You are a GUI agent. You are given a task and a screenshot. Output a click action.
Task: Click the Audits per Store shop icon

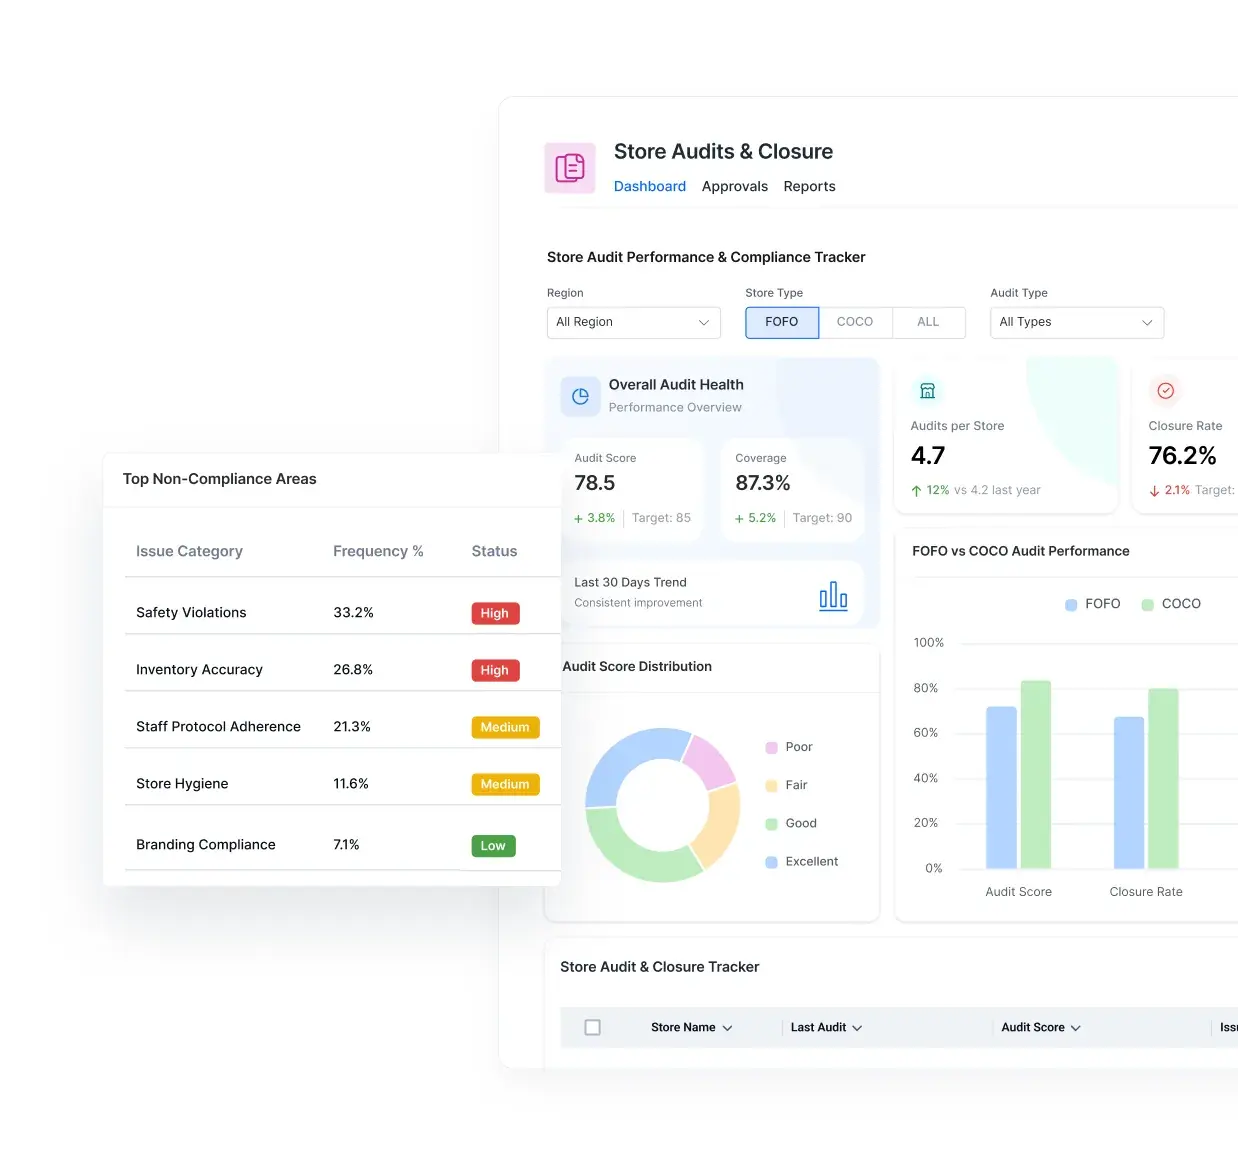tap(927, 391)
